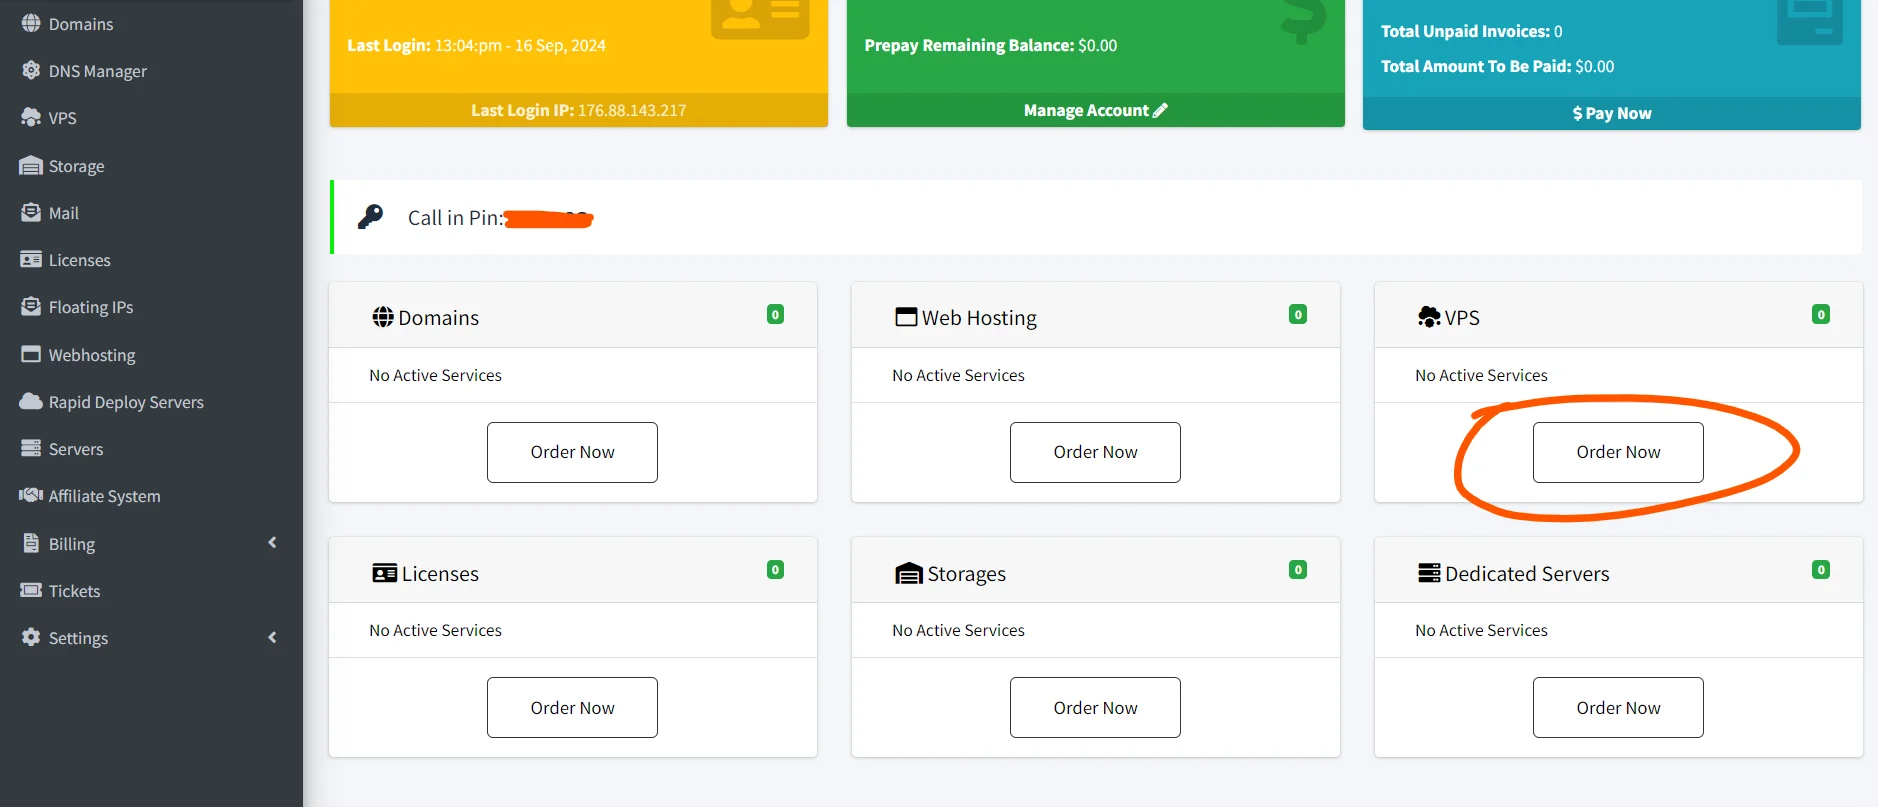Click the Mail icon in sidebar
Screen dimensions: 1878x807
click(31, 213)
